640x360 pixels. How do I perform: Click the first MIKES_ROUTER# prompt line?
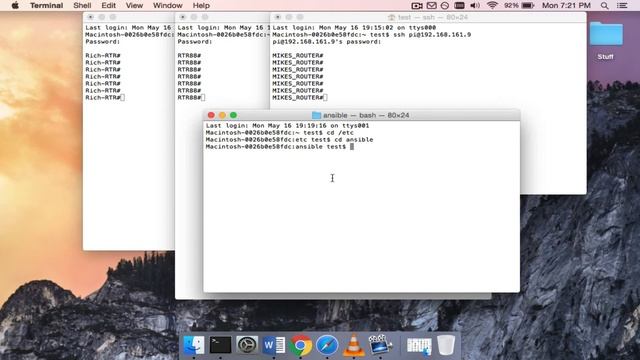[298, 56]
